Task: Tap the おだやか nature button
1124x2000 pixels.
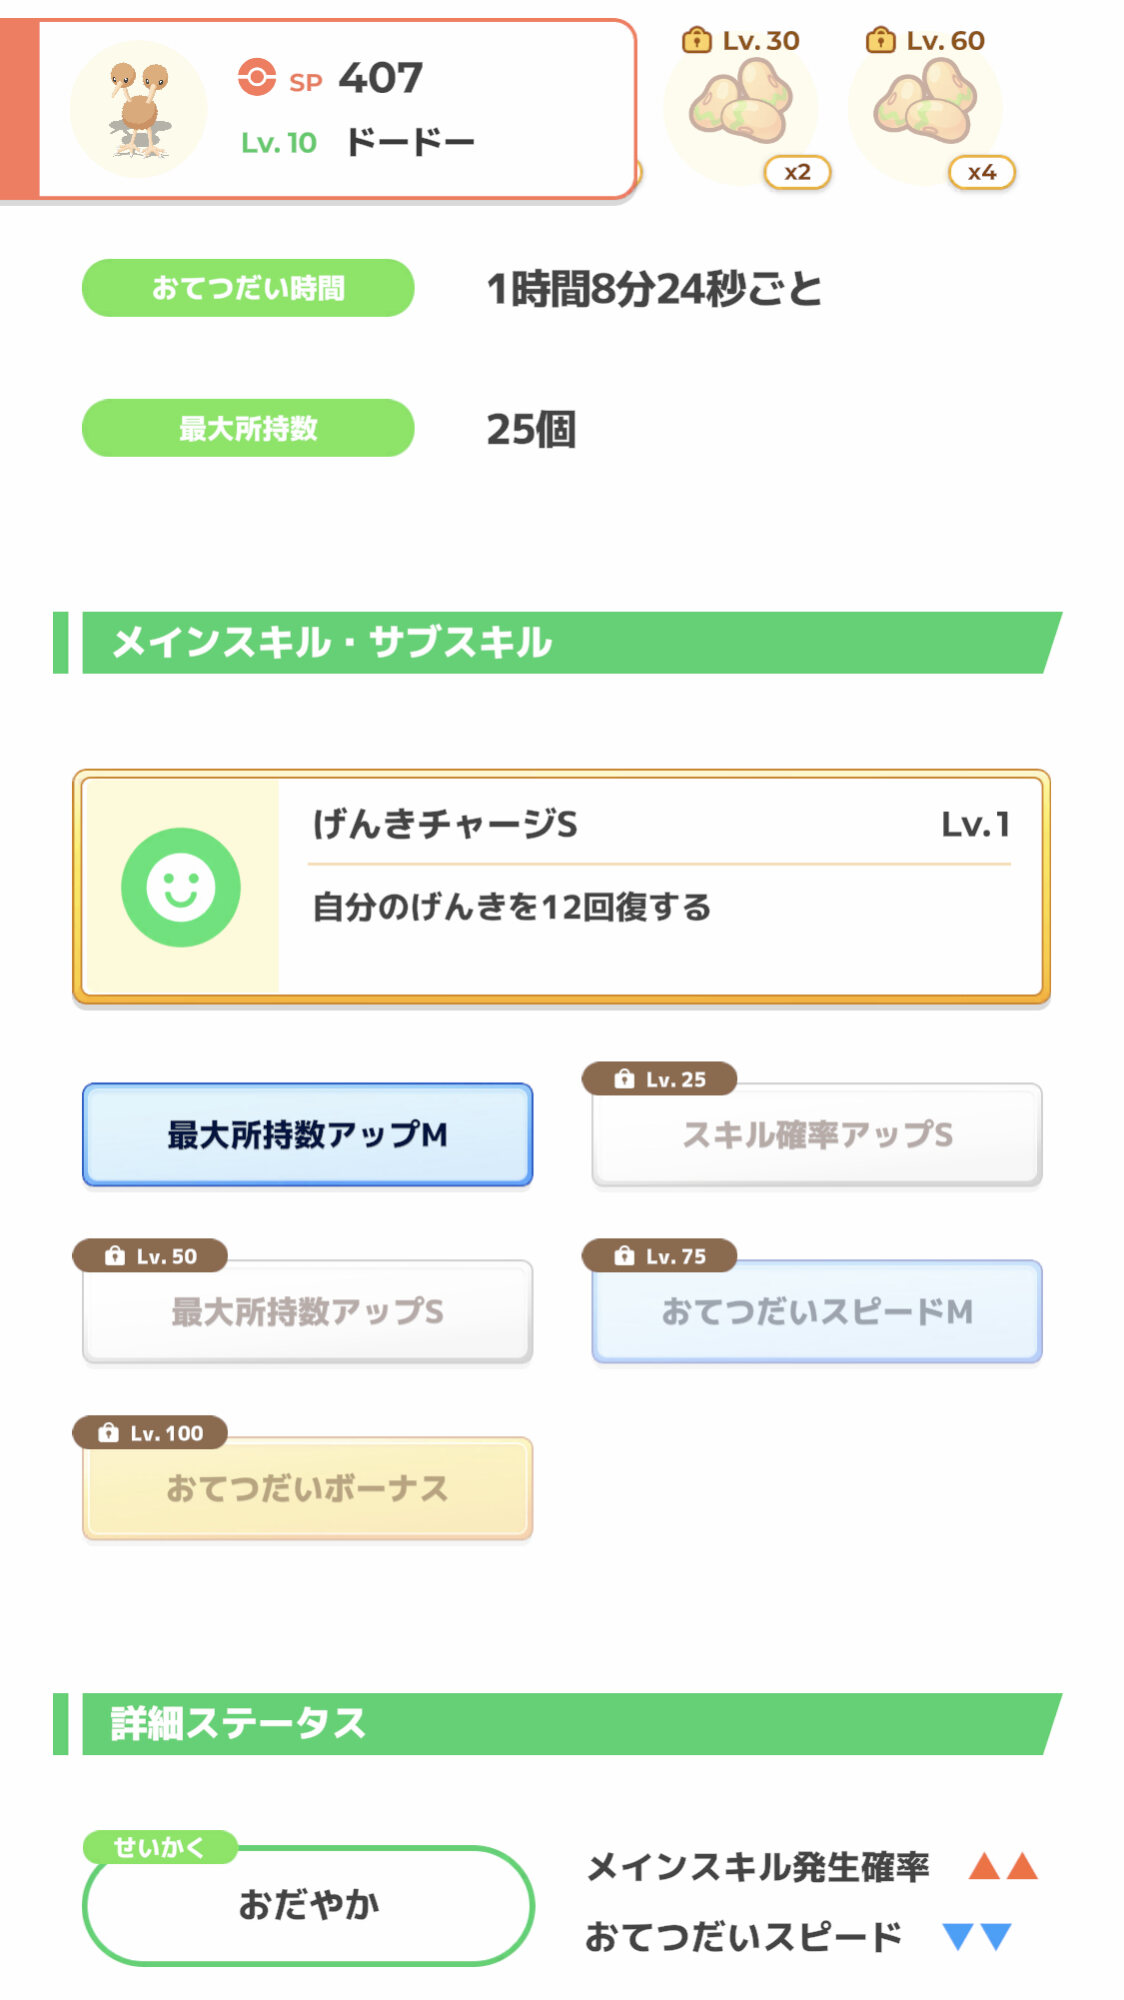Action: tap(308, 1905)
